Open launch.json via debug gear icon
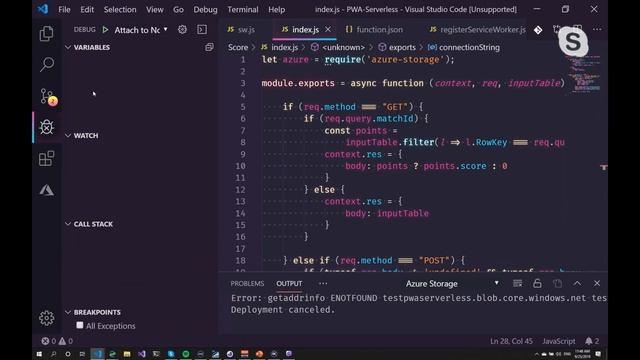640x360 pixels. tap(182, 29)
